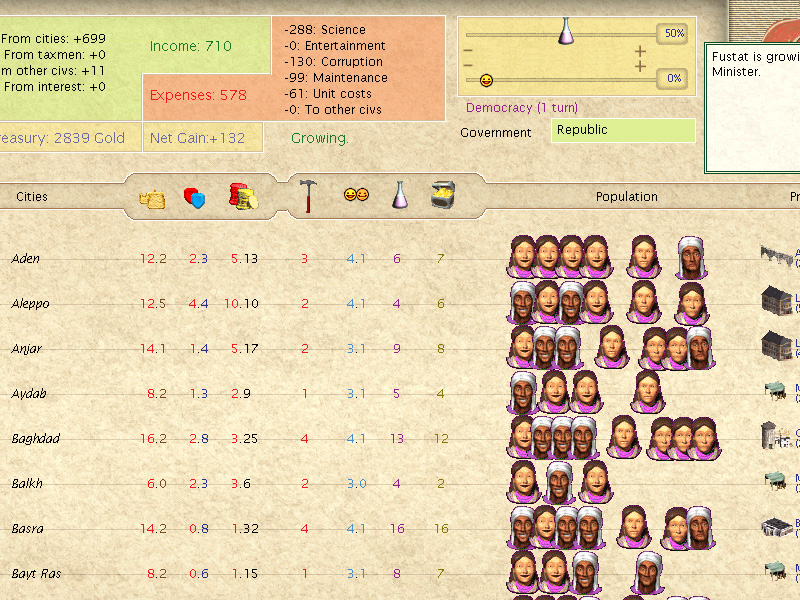Click the production building icon in Basra's row
Image resolution: width=800 pixels, height=600 pixels.
click(777, 527)
